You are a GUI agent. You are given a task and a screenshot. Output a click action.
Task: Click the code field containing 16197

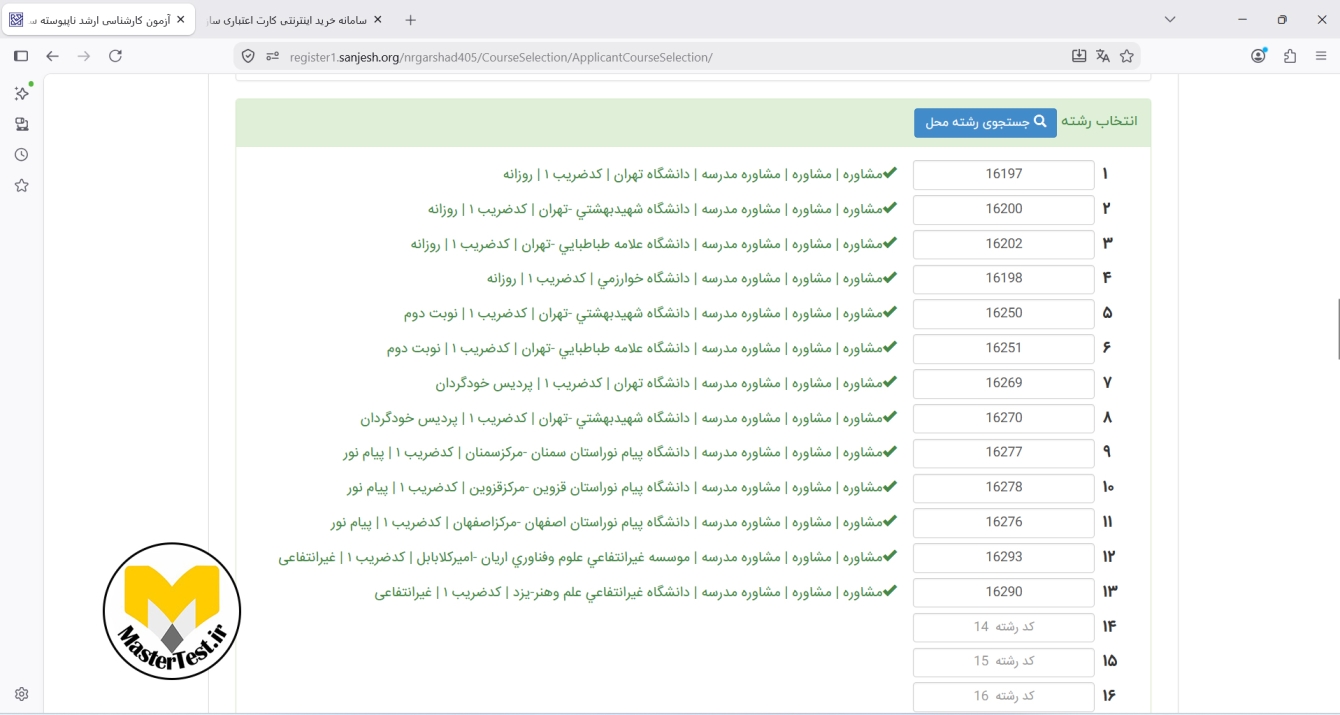(1004, 174)
